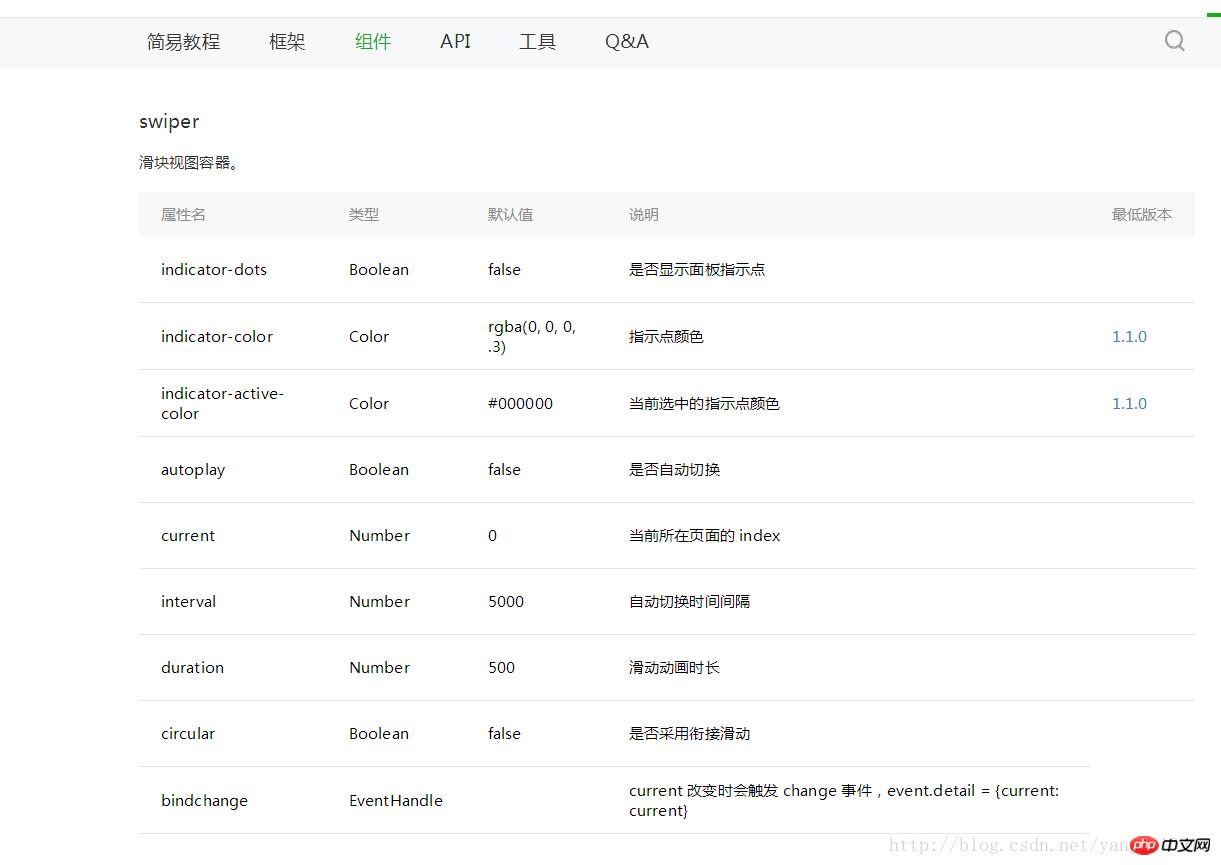Image resolution: width=1221 pixels, height=865 pixels.
Task: Click the swiper heading
Action: pos(169,122)
